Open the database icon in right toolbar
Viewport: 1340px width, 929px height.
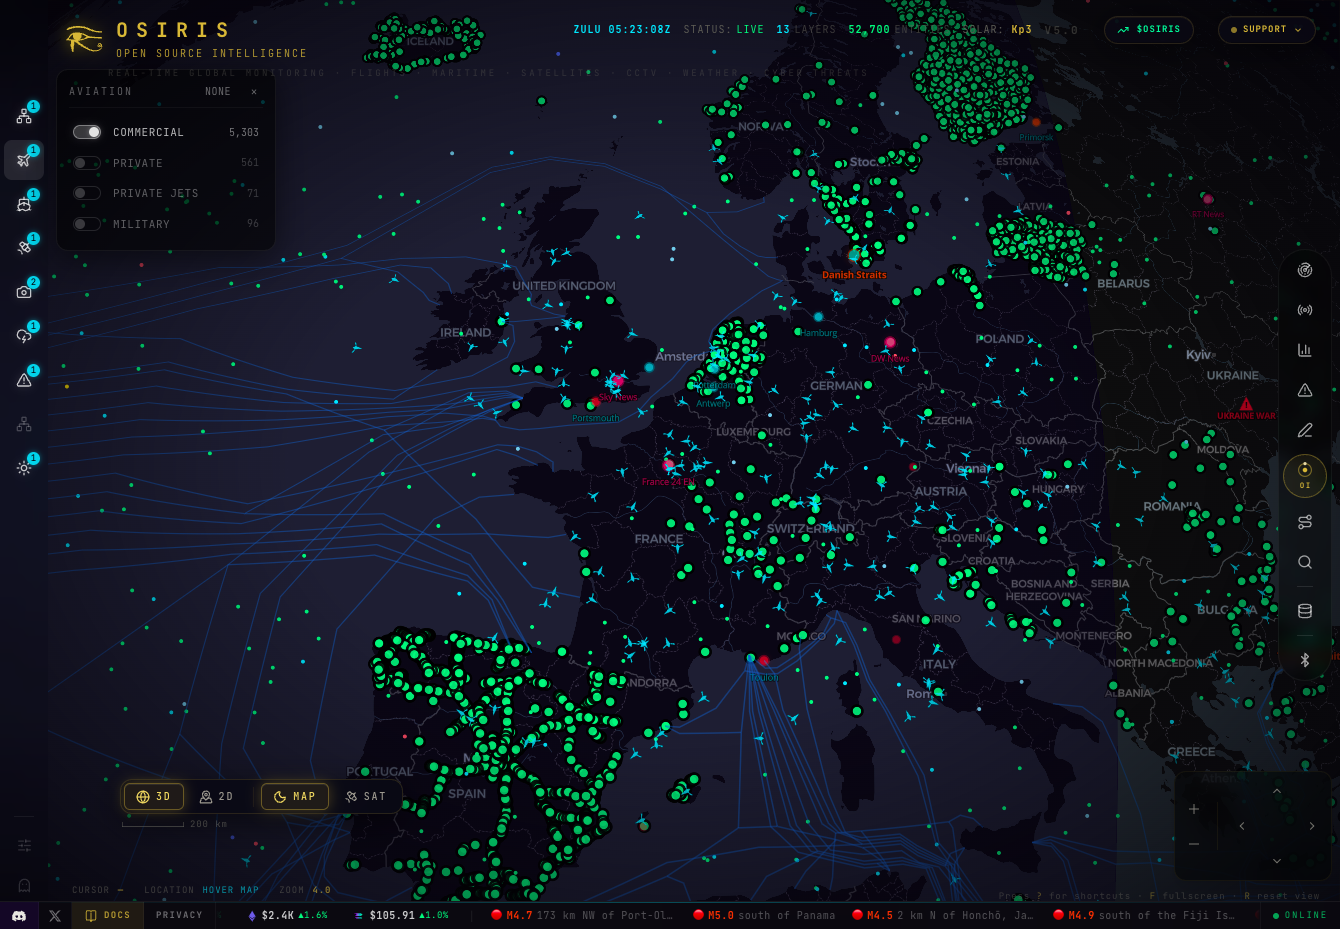1305,611
